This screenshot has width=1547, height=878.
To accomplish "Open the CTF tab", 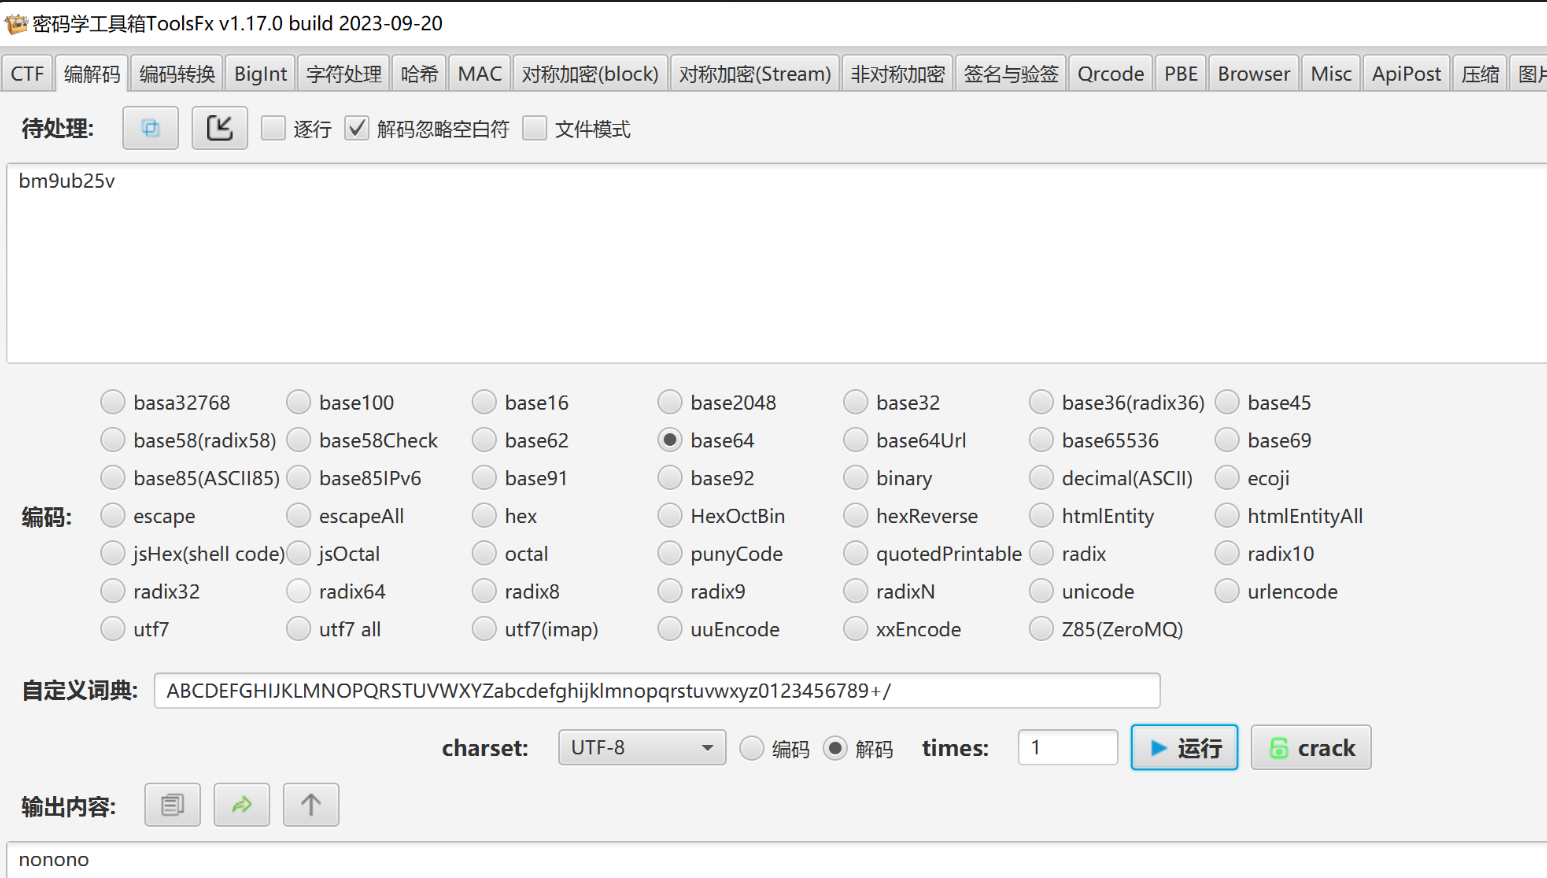I will [x=27, y=74].
